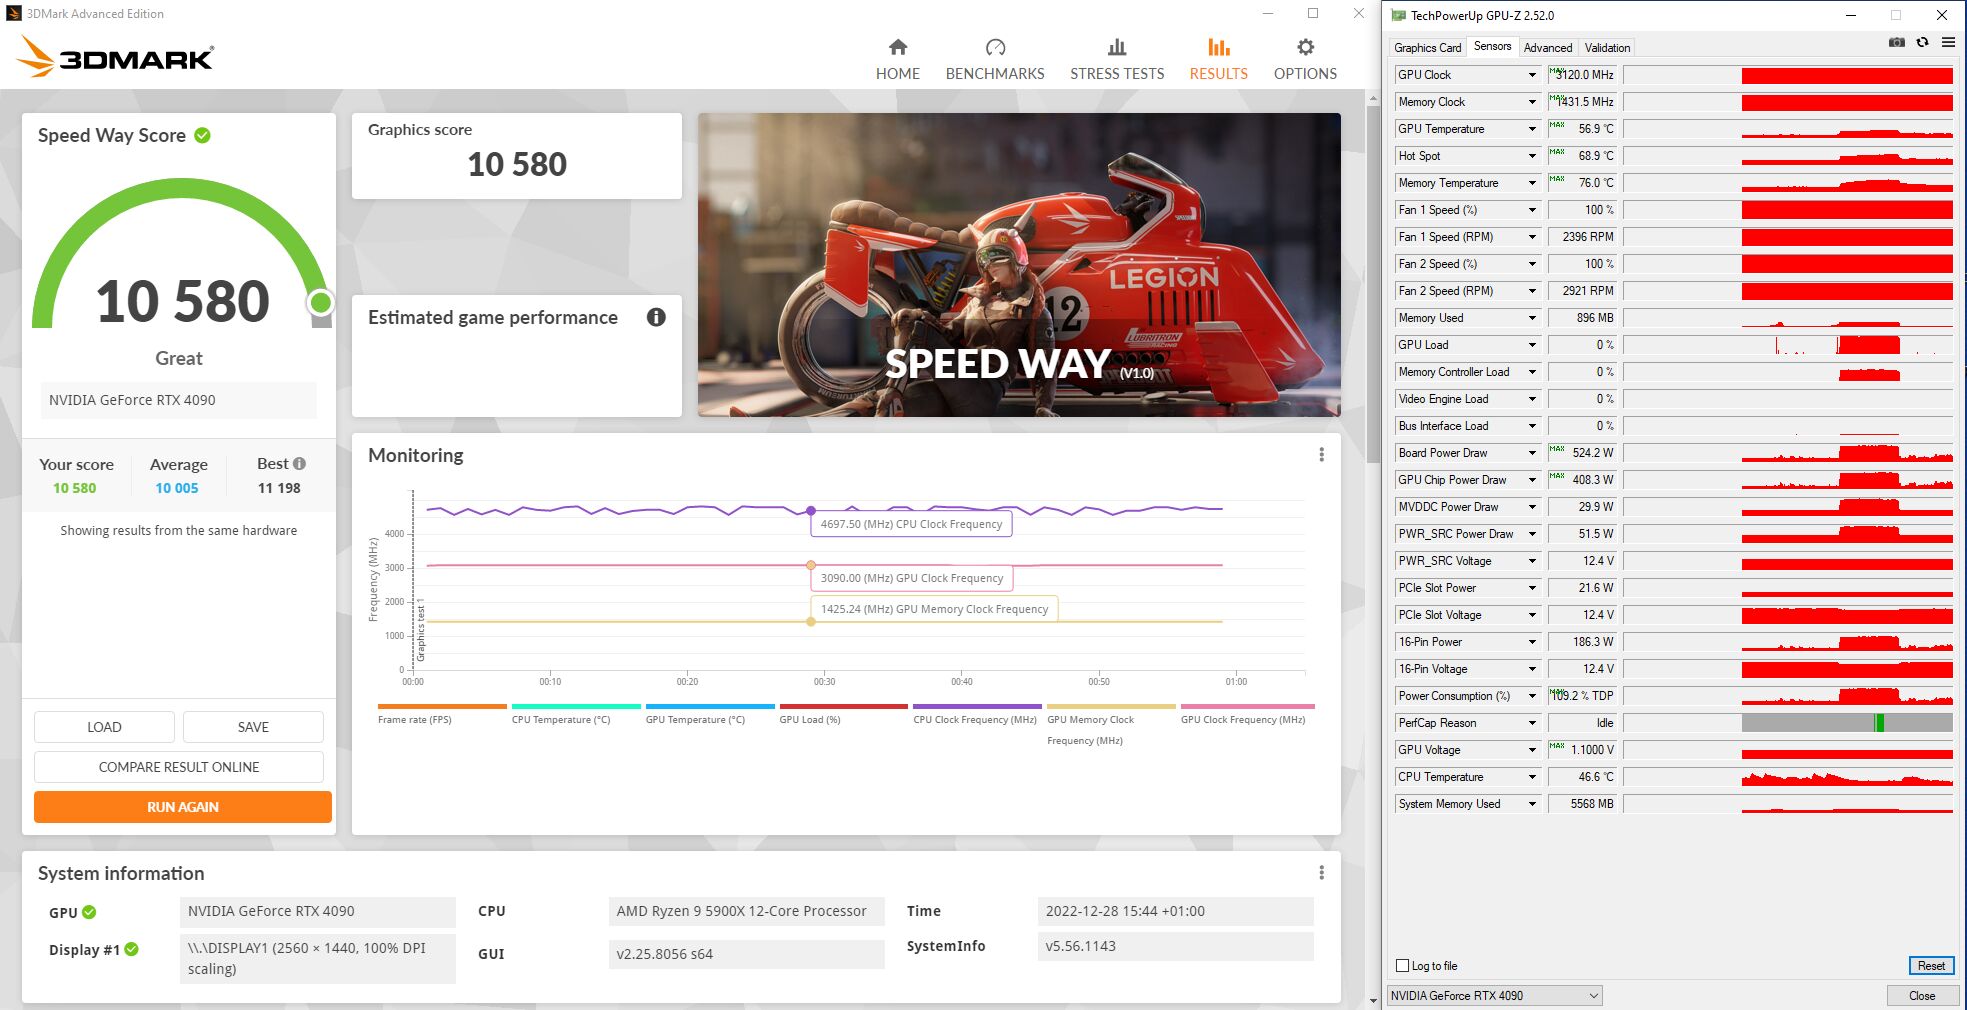The height and width of the screenshot is (1010, 1967).
Task: Click info icon beside Best score
Action: point(299,464)
